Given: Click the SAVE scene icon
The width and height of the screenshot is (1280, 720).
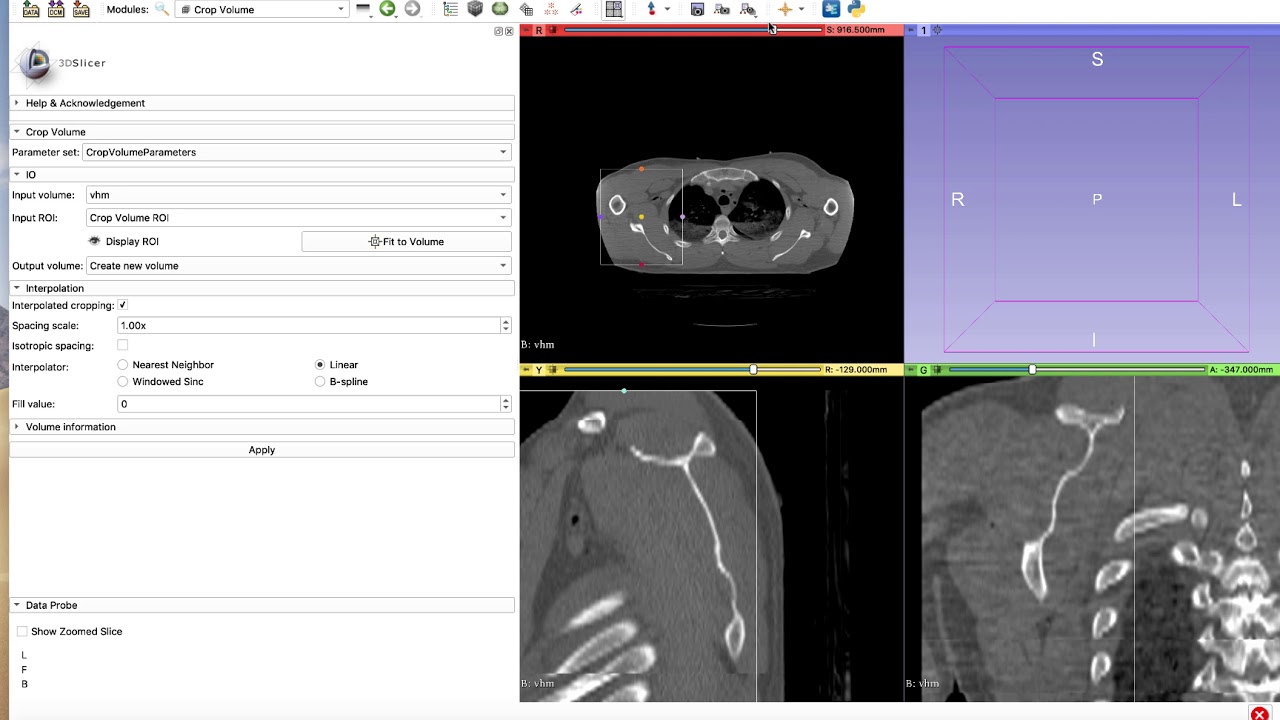Looking at the screenshot, I should pyautogui.click(x=81, y=9).
